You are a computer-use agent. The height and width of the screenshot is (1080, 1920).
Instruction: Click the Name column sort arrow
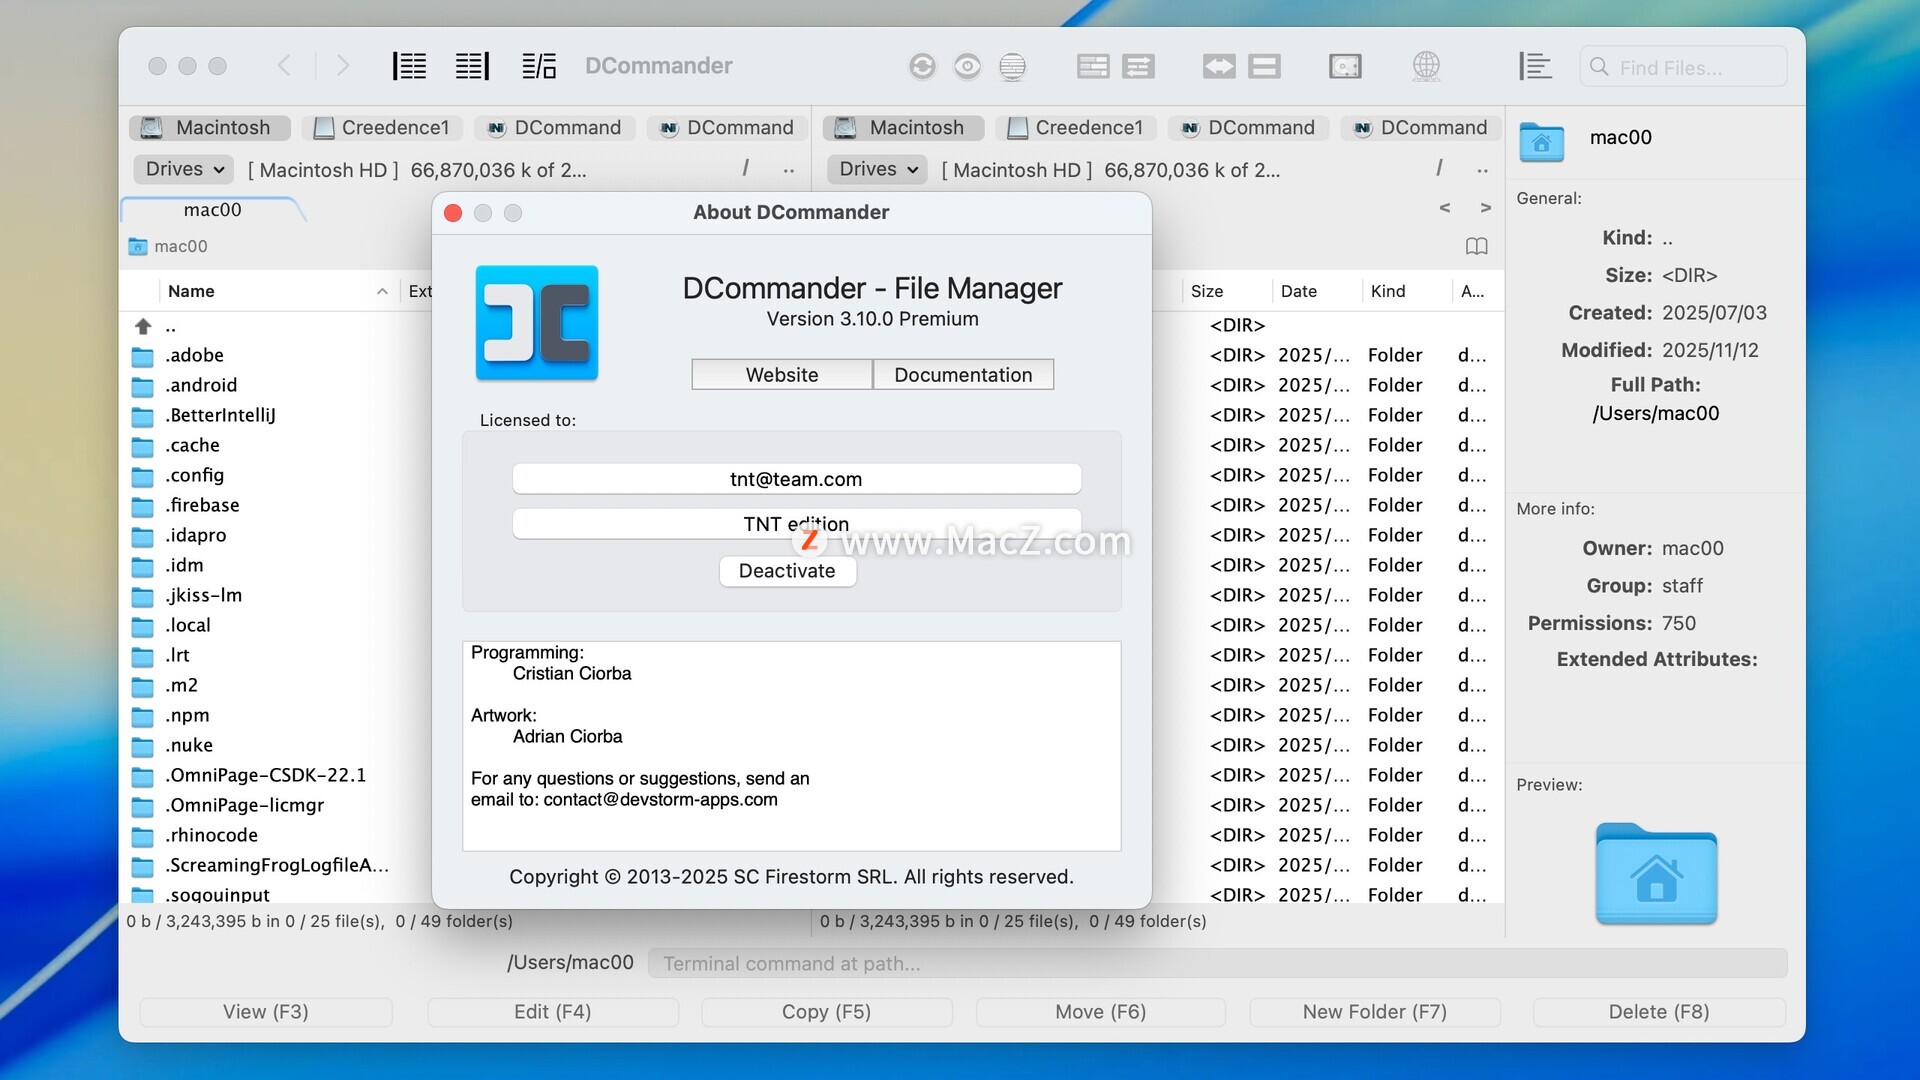382,291
